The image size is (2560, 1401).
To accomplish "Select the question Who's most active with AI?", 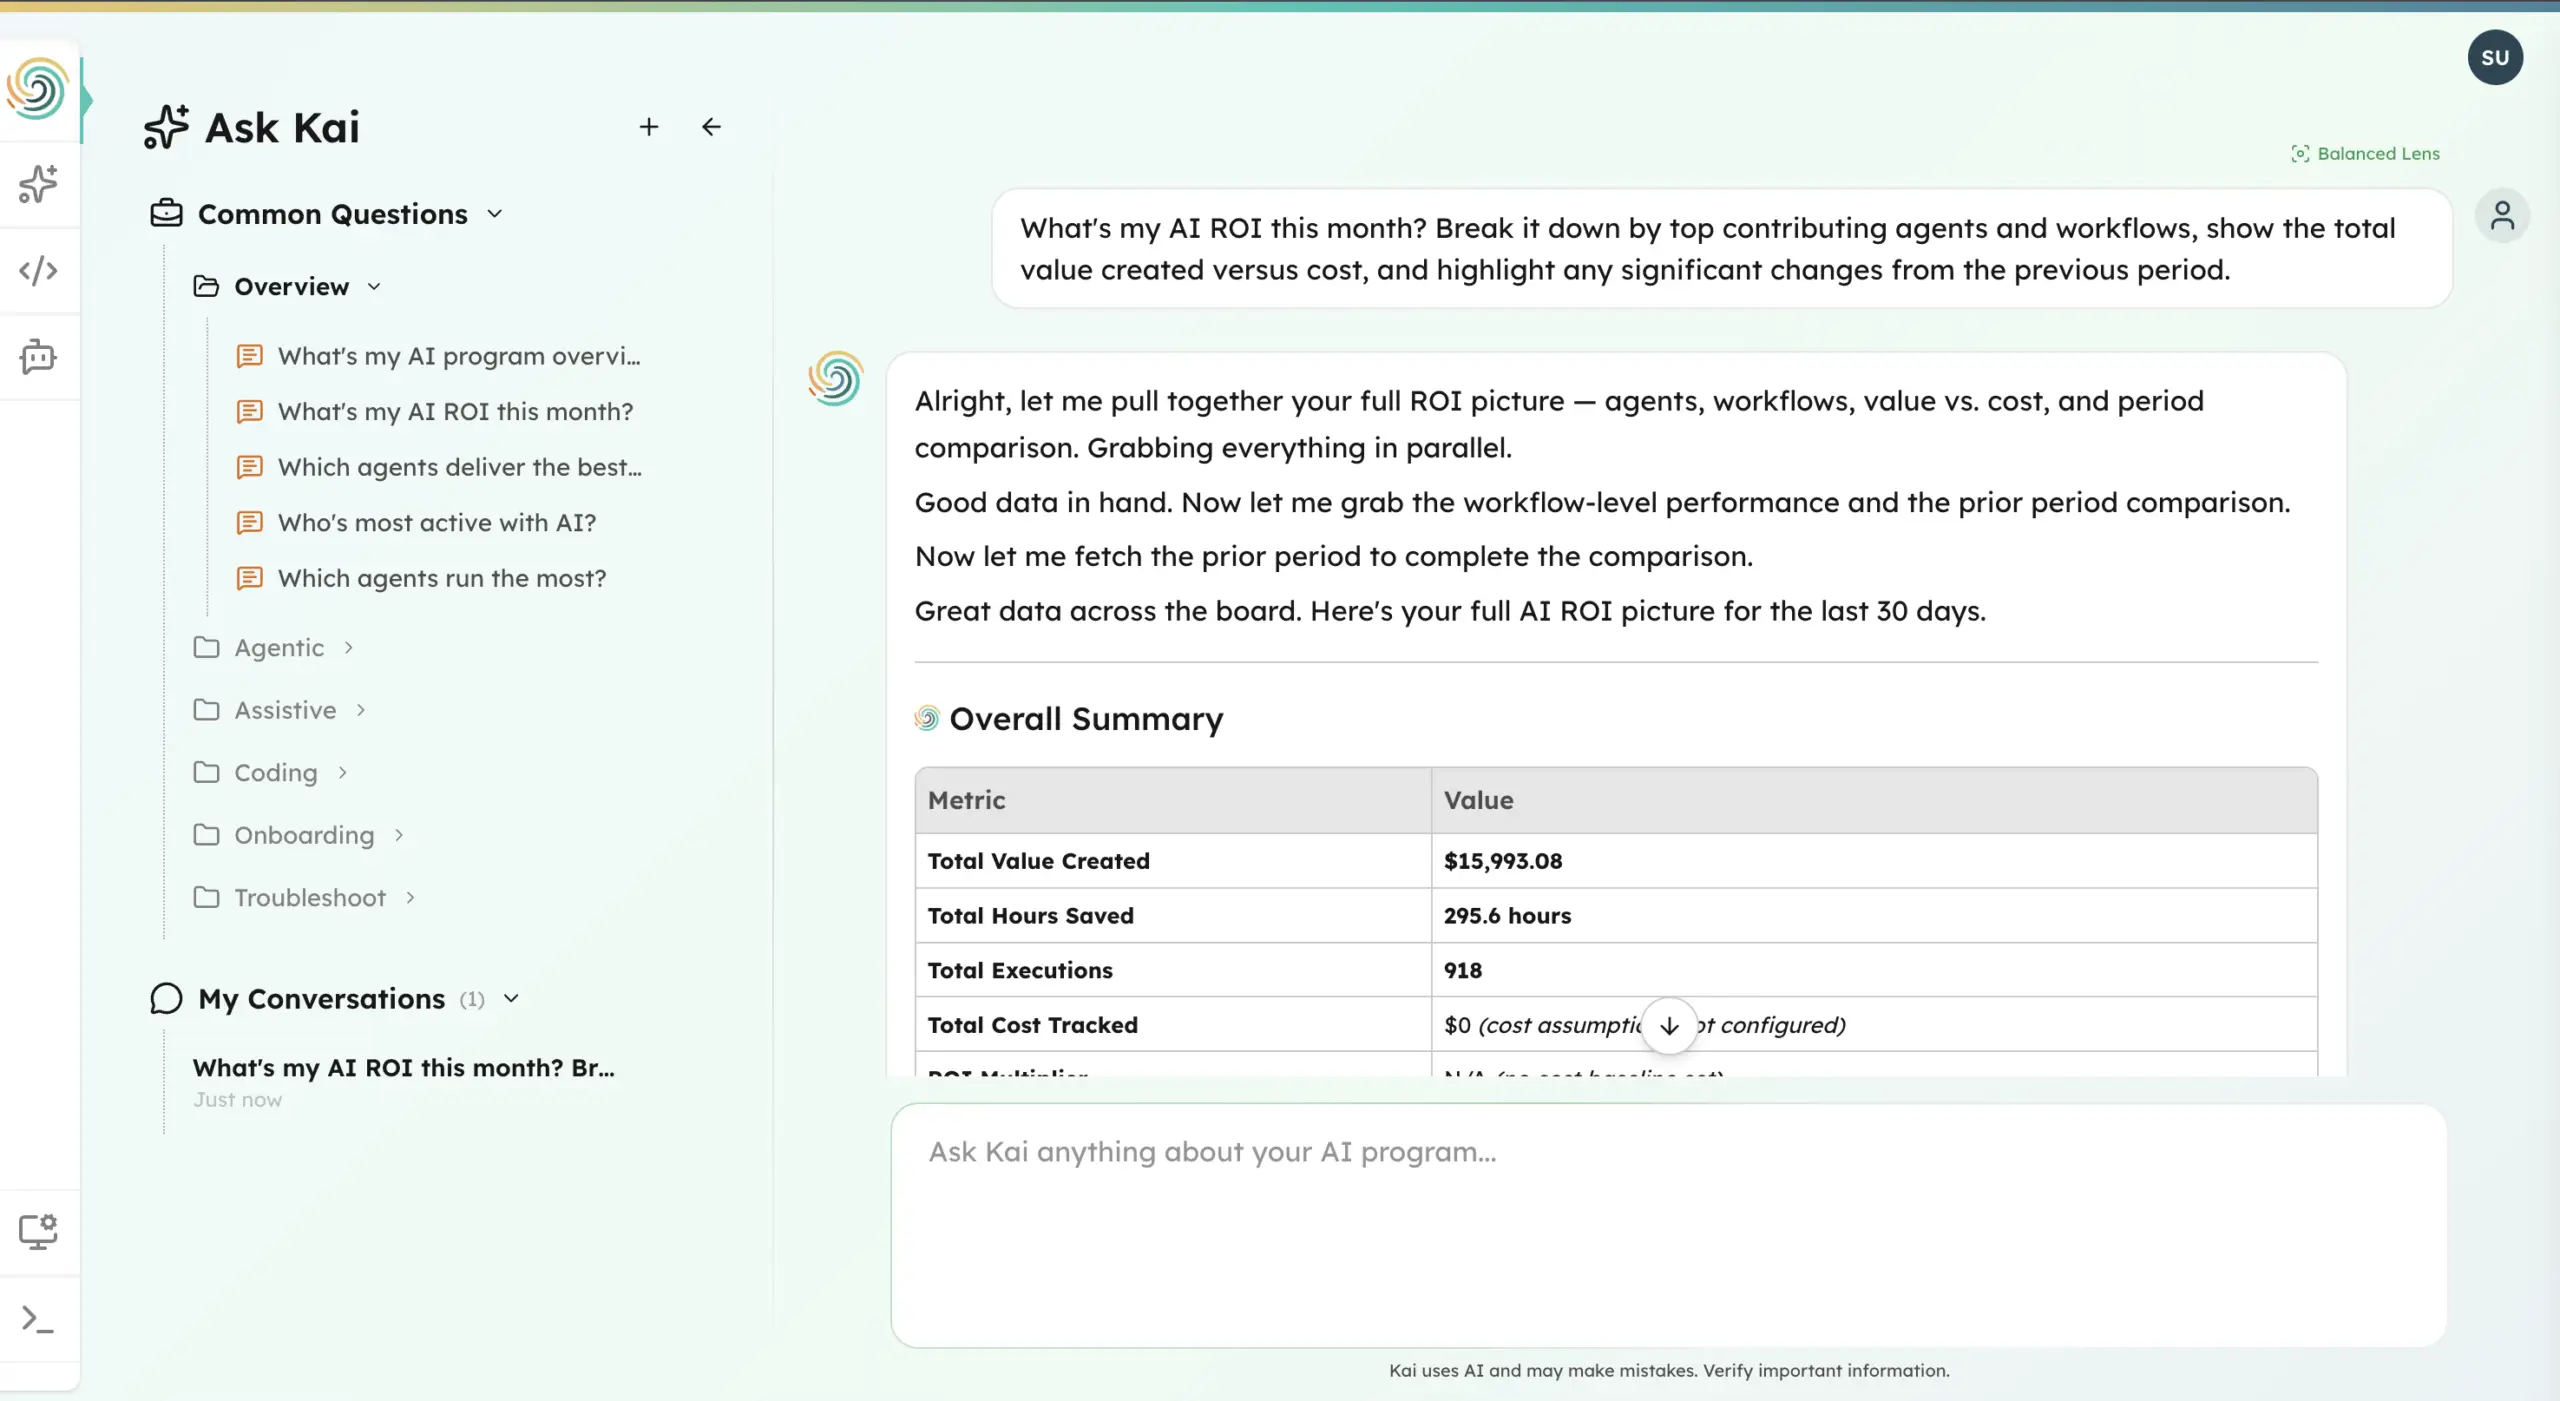I will (x=436, y=522).
